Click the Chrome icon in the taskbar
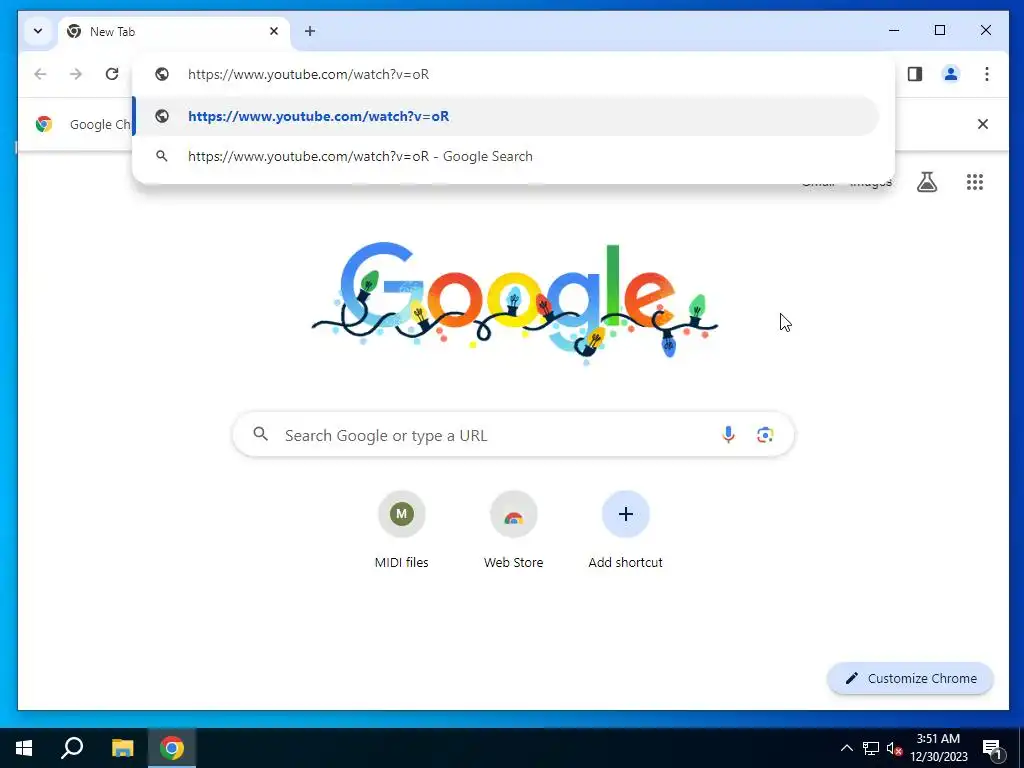This screenshot has height=768, width=1024. click(172, 748)
